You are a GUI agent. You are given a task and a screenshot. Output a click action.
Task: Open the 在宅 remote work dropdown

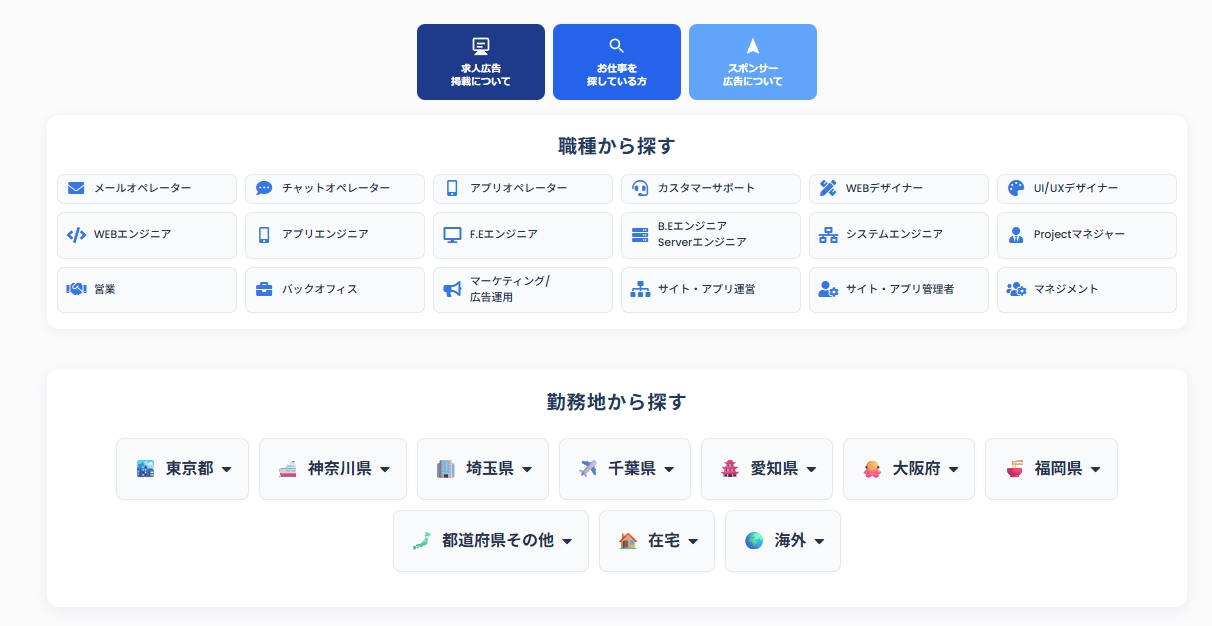pyautogui.click(x=657, y=540)
